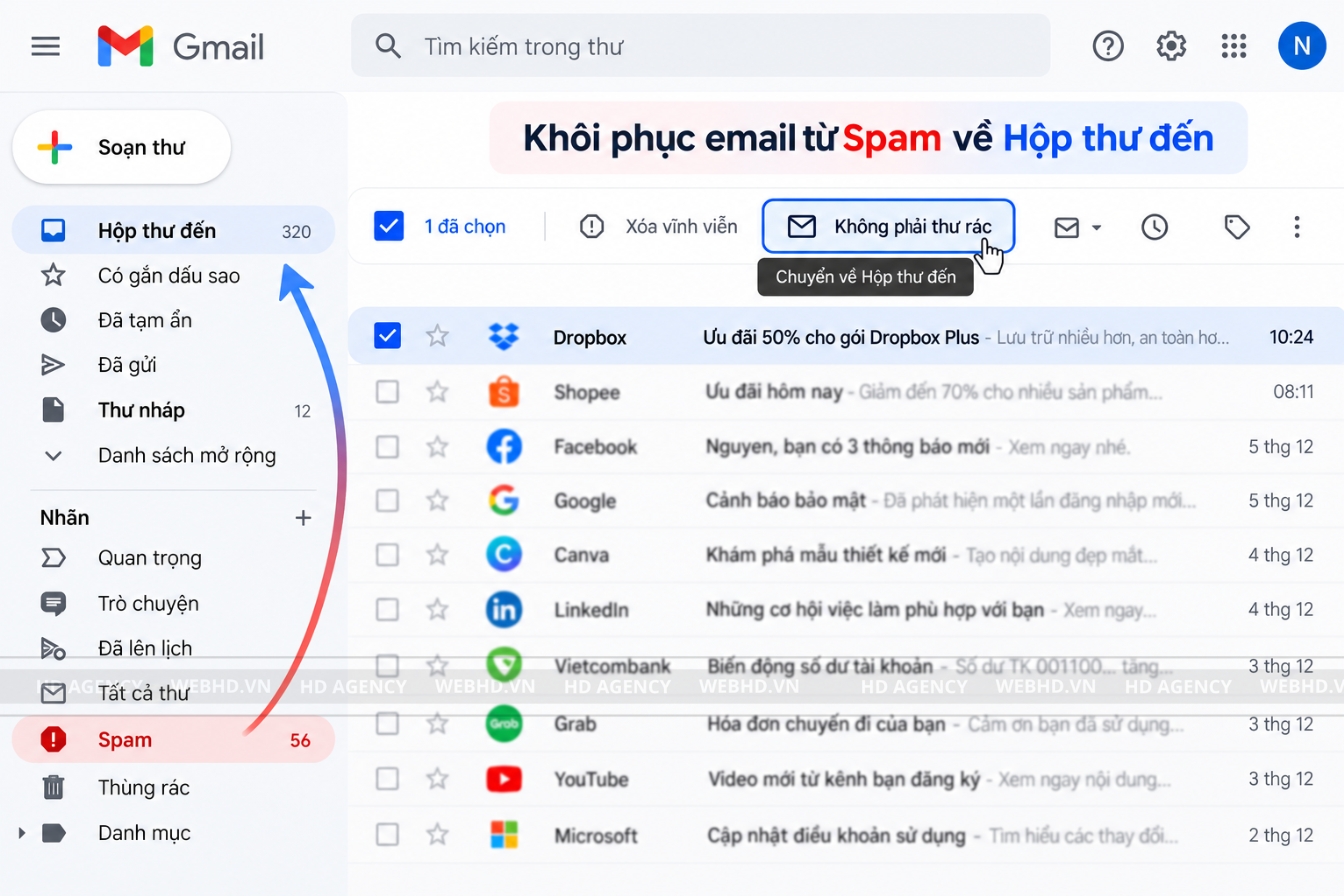Screen dimensions: 1344x896
Task: Click the Soạn thư compose button
Action: point(121,147)
